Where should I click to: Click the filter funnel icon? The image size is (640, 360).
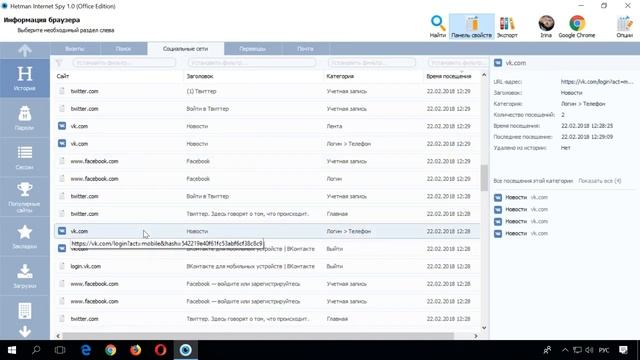click(x=59, y=63)
